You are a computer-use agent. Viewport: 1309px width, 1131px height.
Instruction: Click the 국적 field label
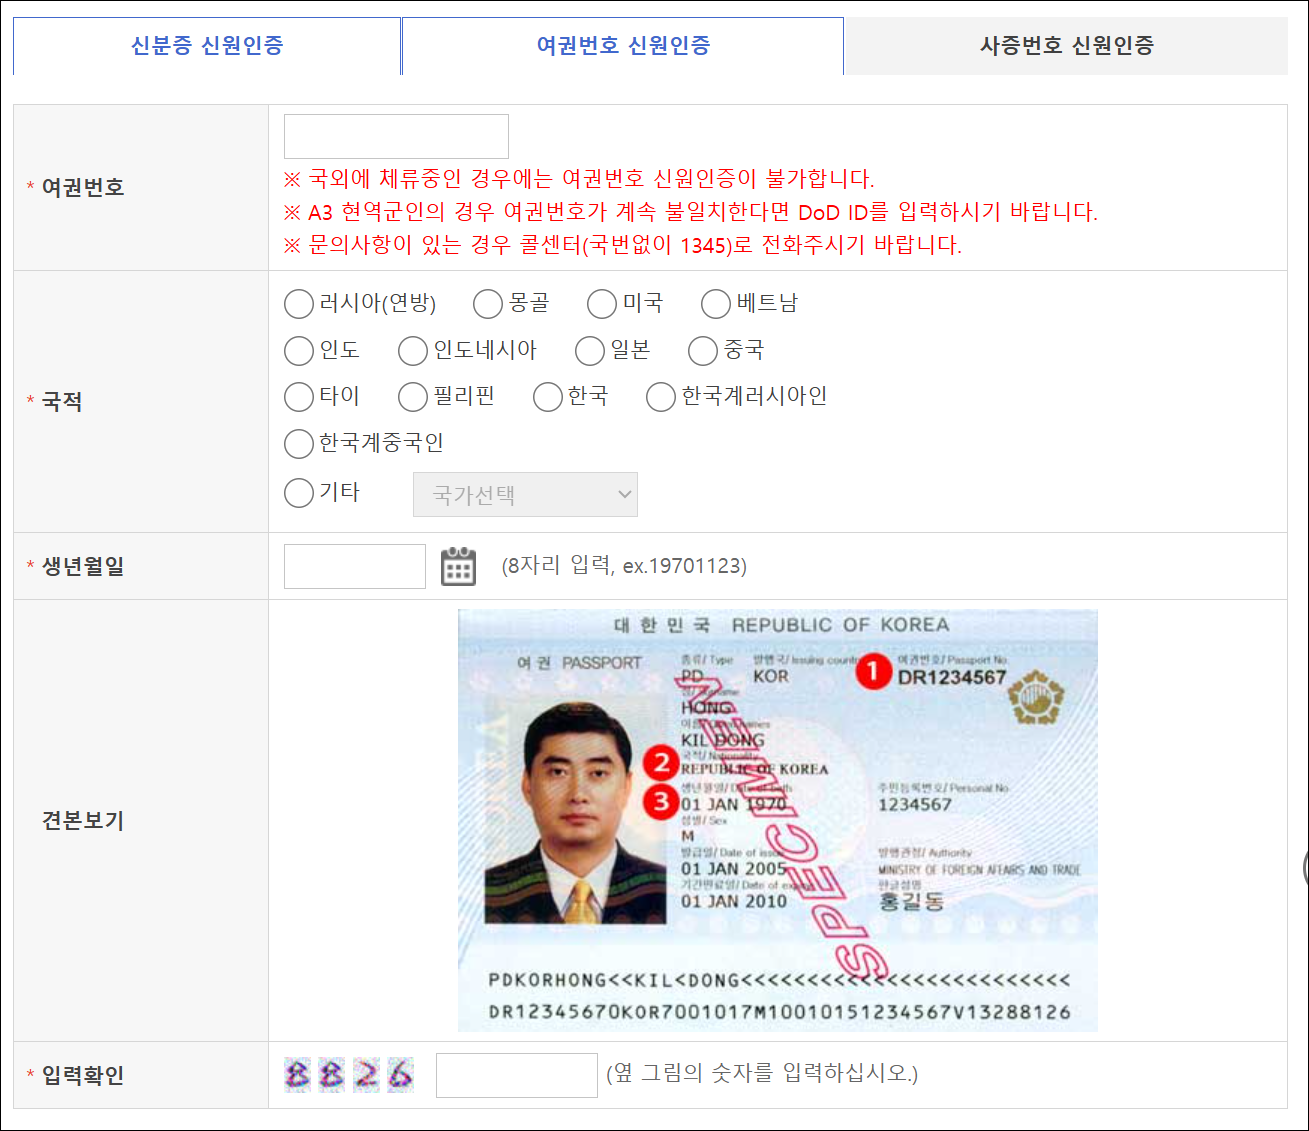(x=62, y=402)
